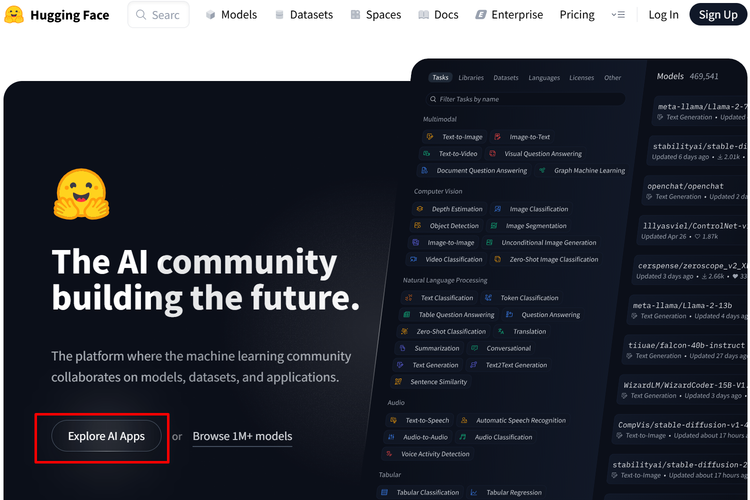
Task: Click the Table Question Answering icon
Action: click(407, 314)
